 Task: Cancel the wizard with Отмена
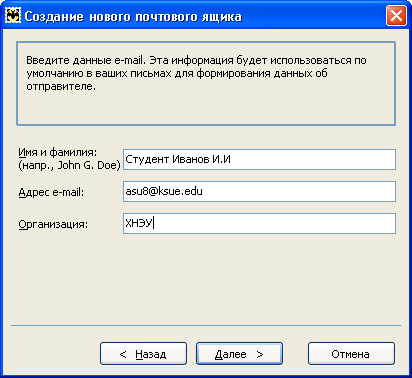pyautogui.click(x=351, y=354)
